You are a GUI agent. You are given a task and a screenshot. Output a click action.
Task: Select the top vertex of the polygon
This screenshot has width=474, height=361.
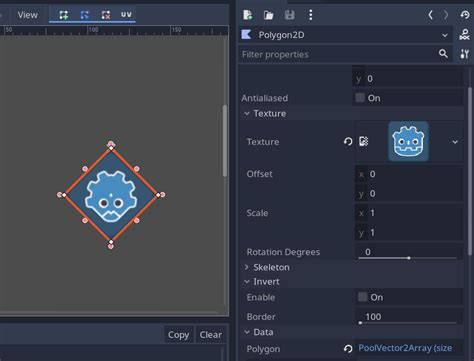[111, 148]
